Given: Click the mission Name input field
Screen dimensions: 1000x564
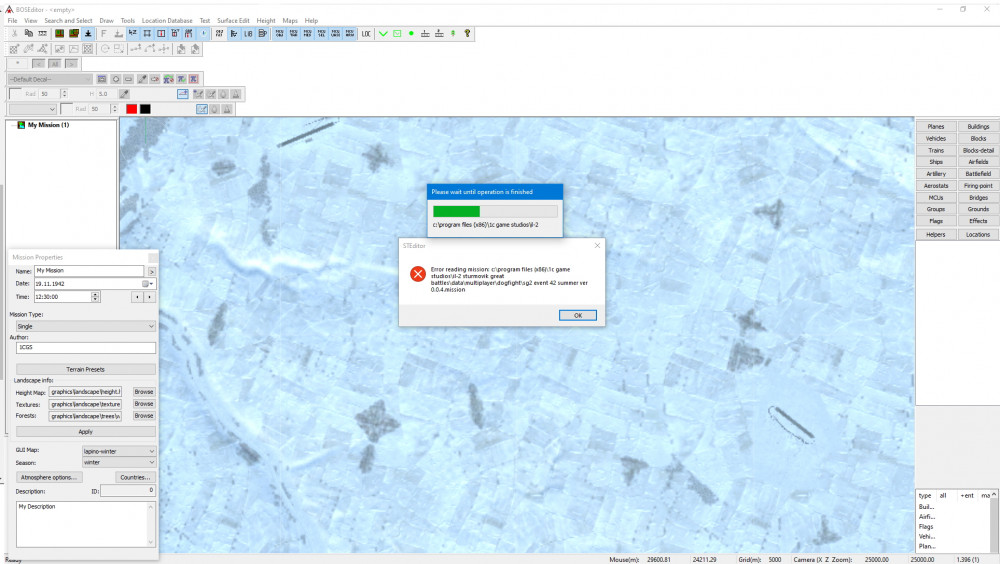Looking at the screenshot, I should tap(89, 271).
